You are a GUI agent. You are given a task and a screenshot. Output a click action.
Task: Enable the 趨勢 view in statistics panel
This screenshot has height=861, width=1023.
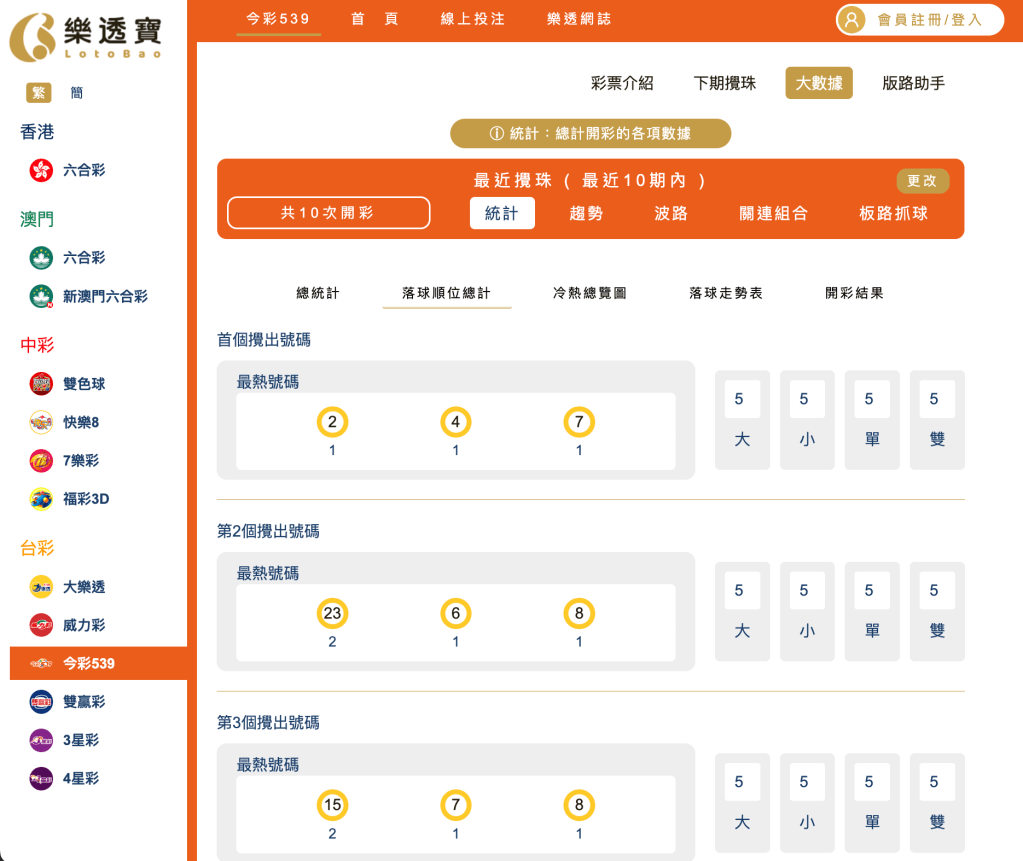(x=586, y=213)
